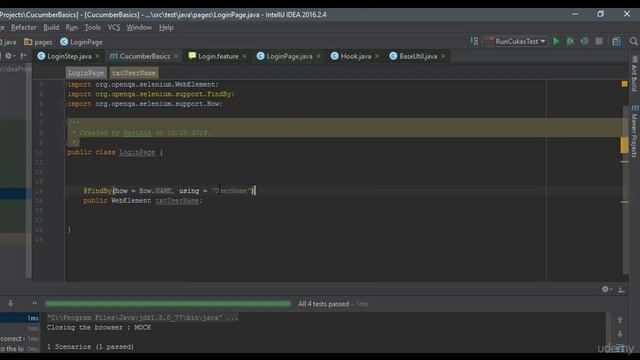The width and height of the screenshot is (640, 360).
Task: Click the down arrow in console output
Action: [x=620, y=334]
